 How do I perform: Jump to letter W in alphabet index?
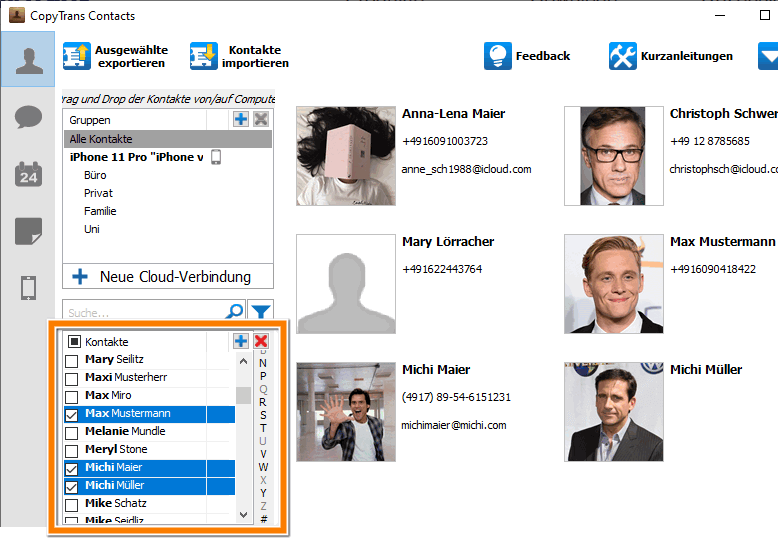(x=263, y=467)
